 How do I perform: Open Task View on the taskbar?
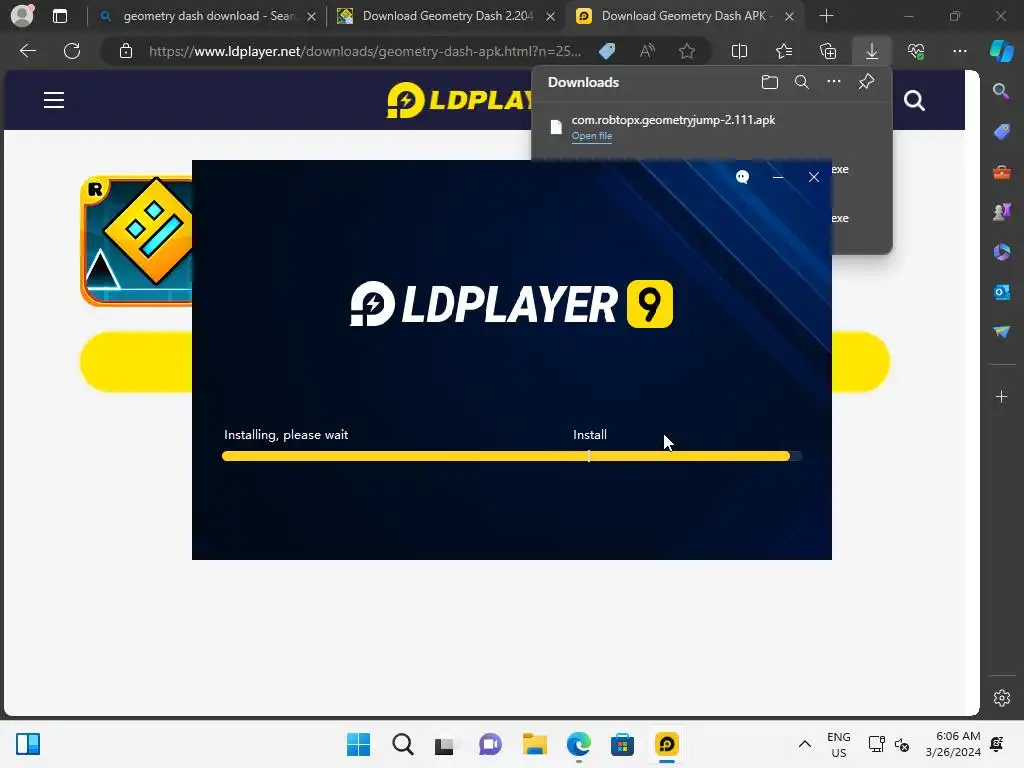[x=445, y=744]
